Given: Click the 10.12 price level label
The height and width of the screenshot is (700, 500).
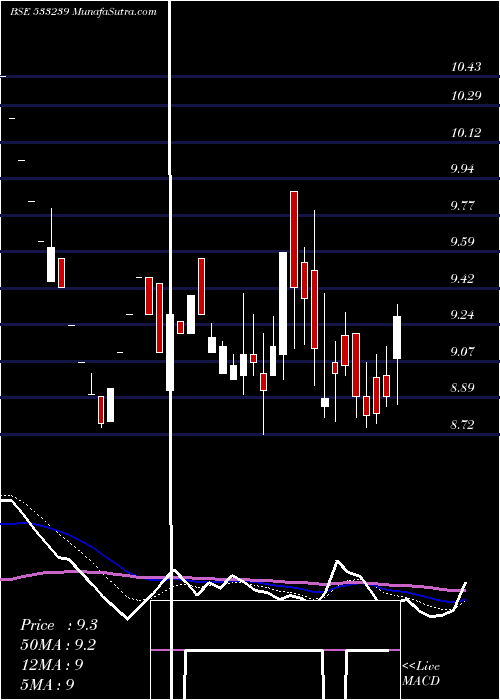Looking at the screenshot, I should [x=466, y=133].
